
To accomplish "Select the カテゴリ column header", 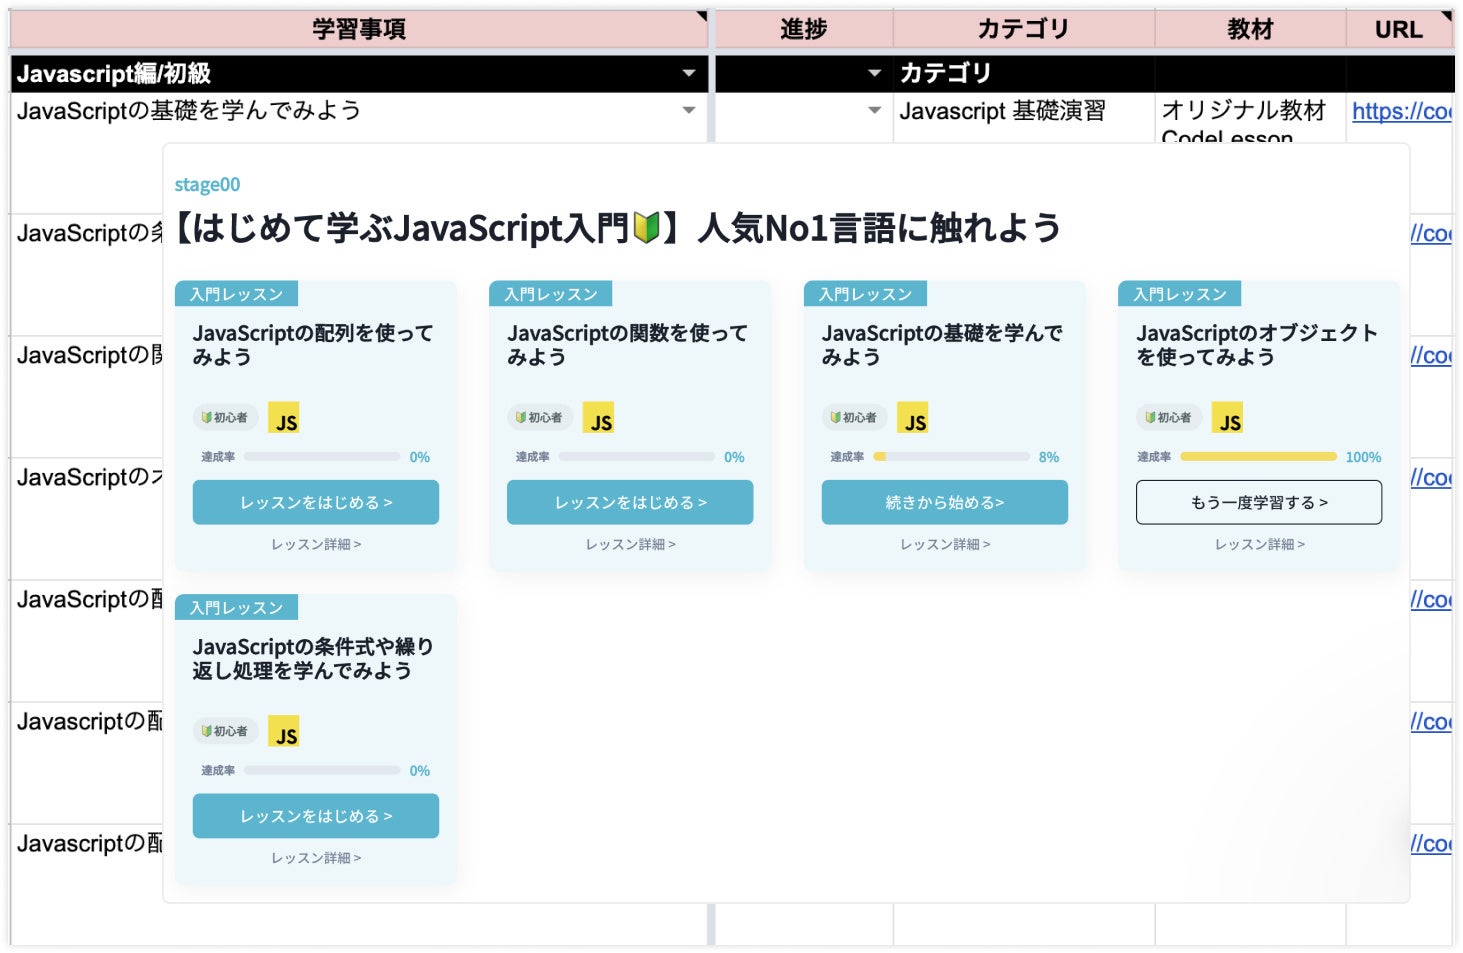I will [x=1024, y=29].
